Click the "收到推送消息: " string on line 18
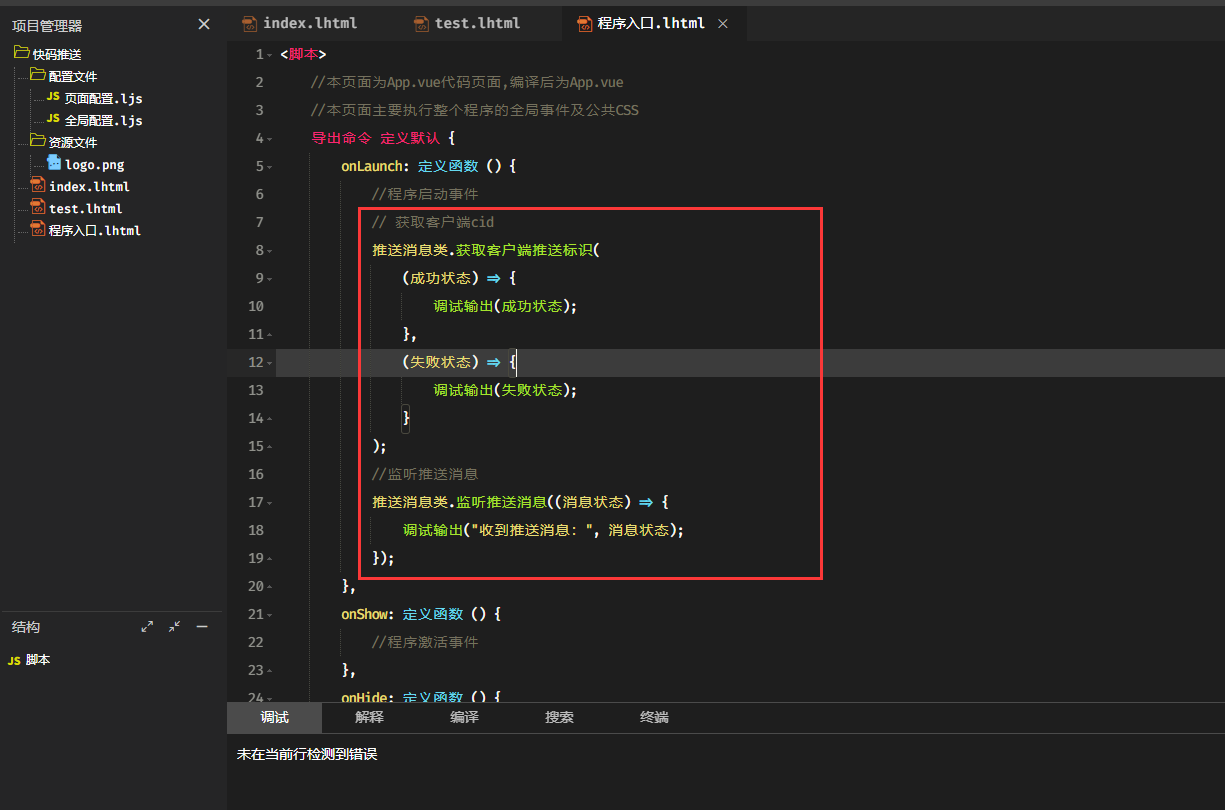1225x810 pixels. (530, 530)
